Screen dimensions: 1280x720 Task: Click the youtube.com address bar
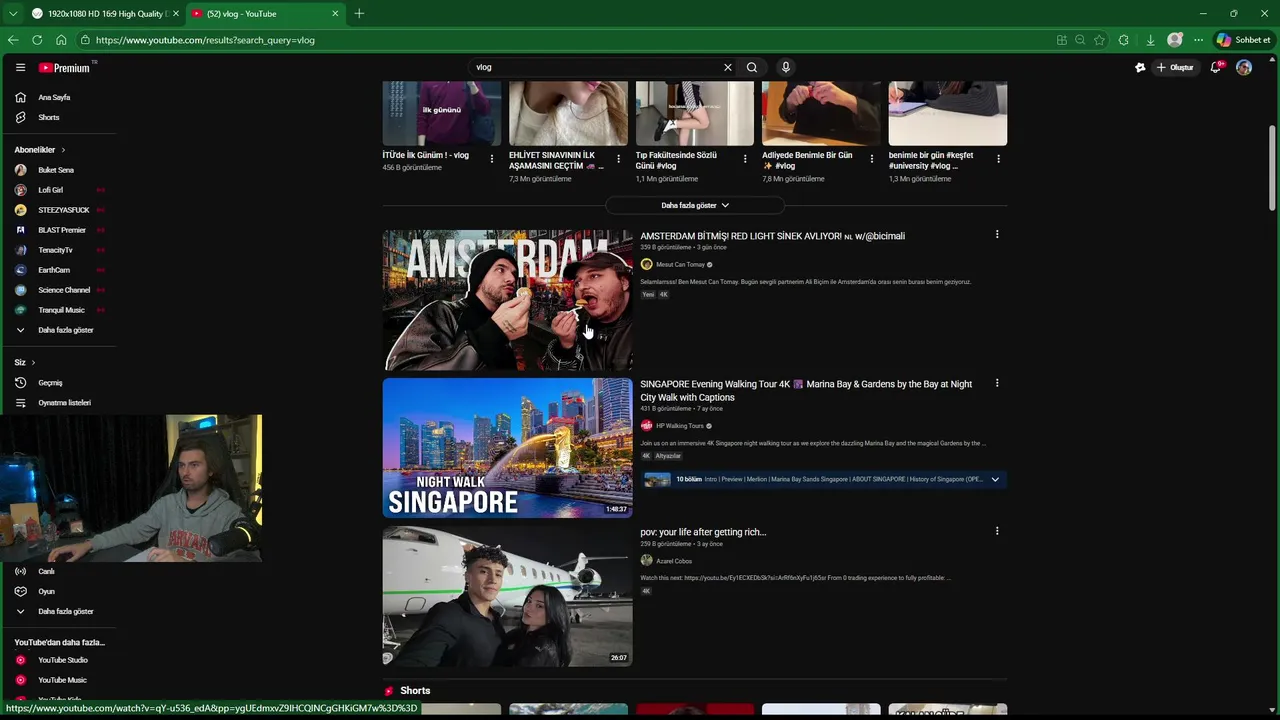[x=560, y=40]
